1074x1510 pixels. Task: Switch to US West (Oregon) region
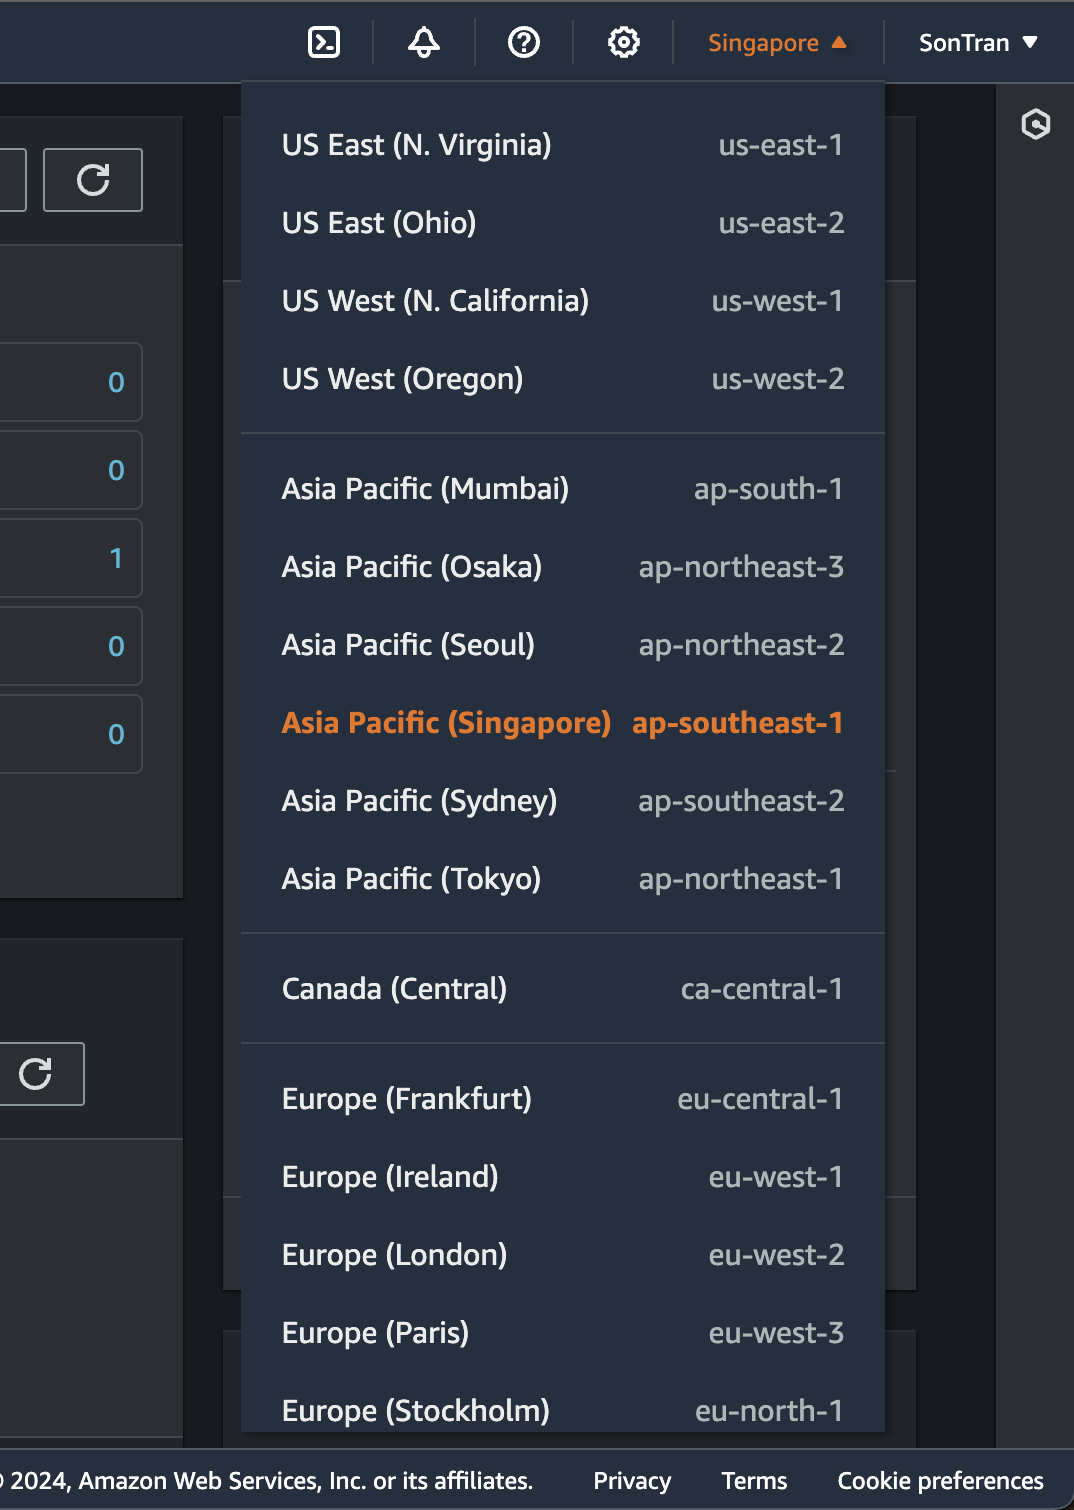click(562, 379)
